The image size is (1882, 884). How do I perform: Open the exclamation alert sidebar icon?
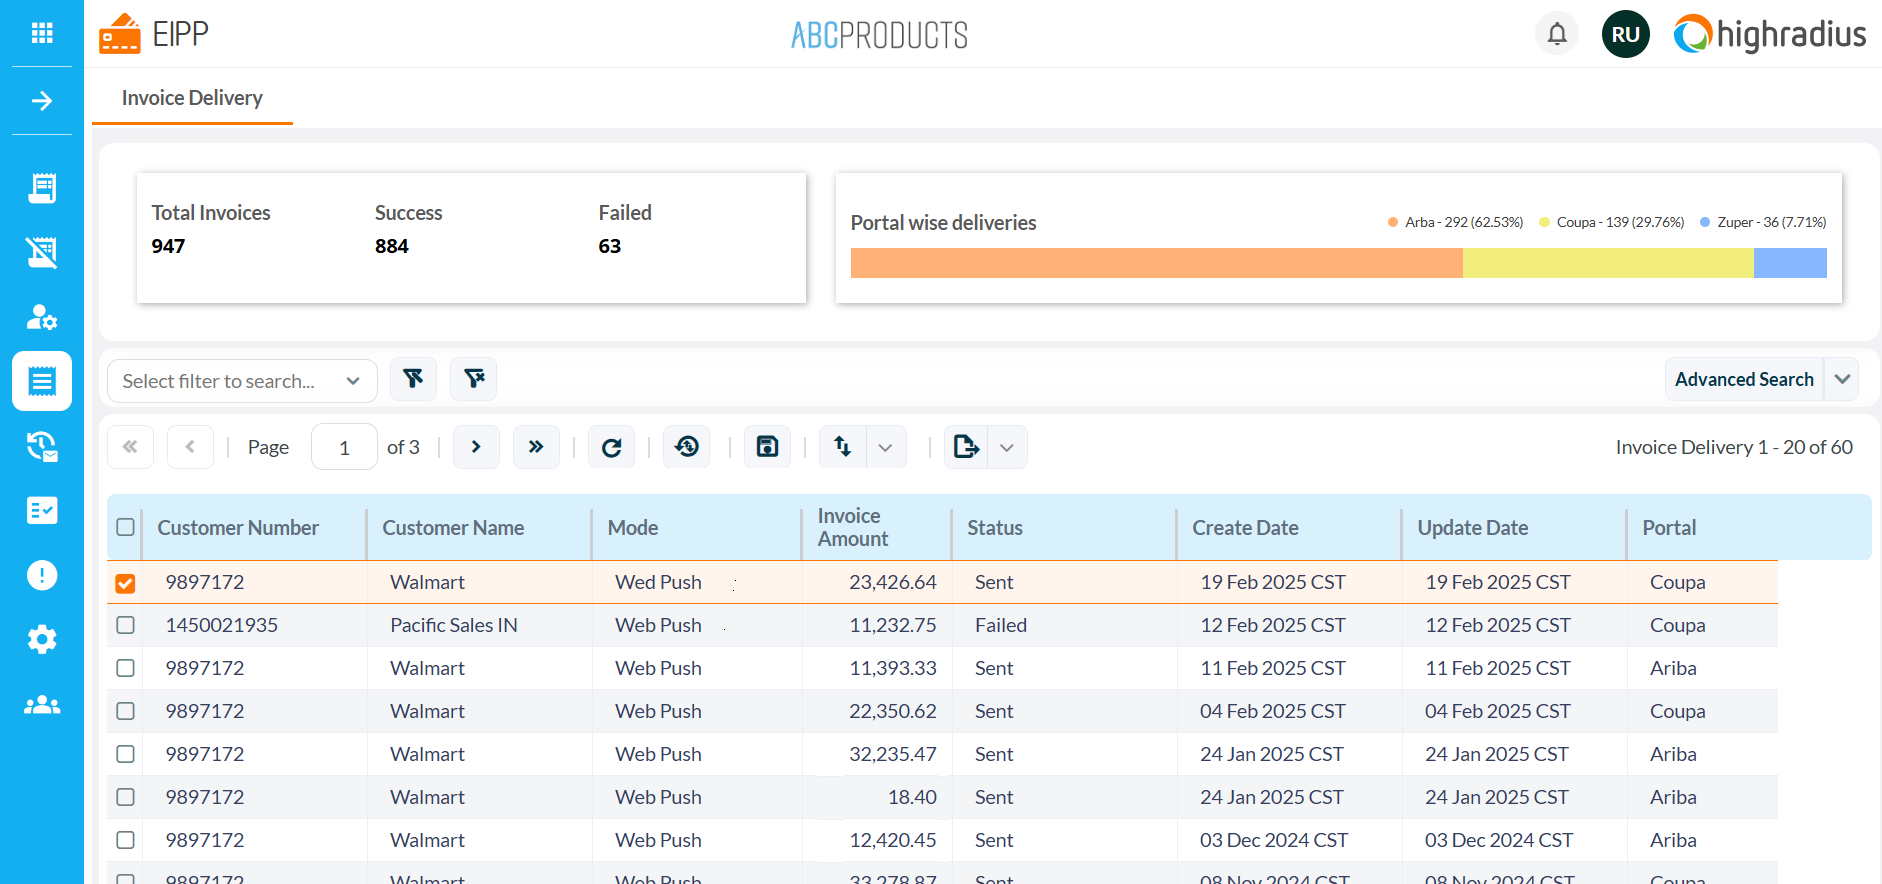[x=42, y=575]
